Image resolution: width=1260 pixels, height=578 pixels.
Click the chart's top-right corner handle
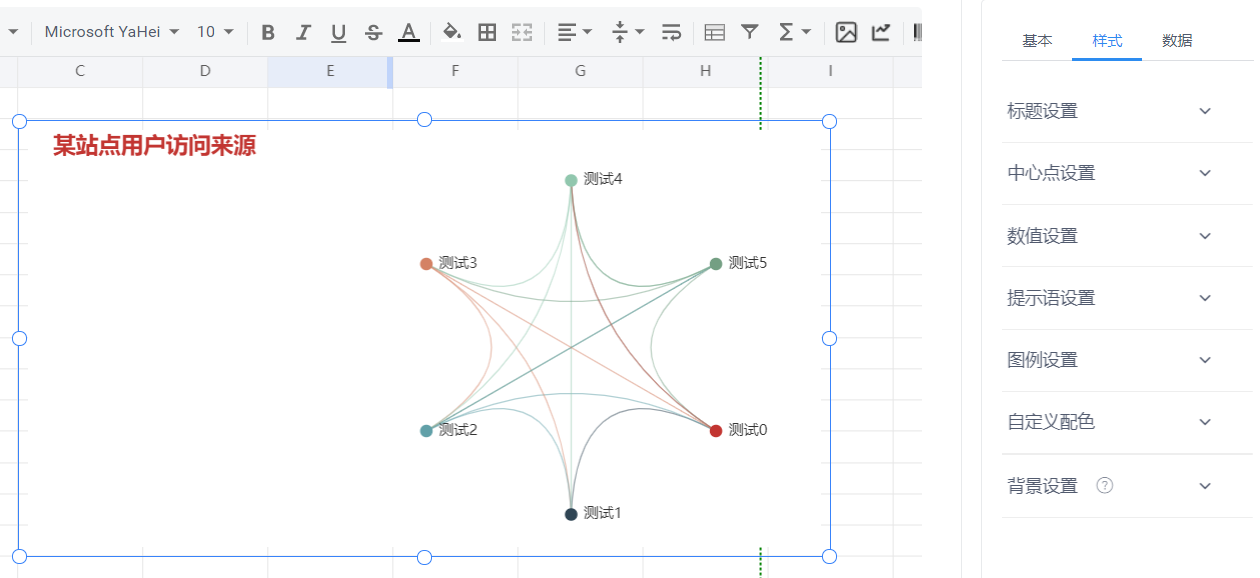point(829,121)
